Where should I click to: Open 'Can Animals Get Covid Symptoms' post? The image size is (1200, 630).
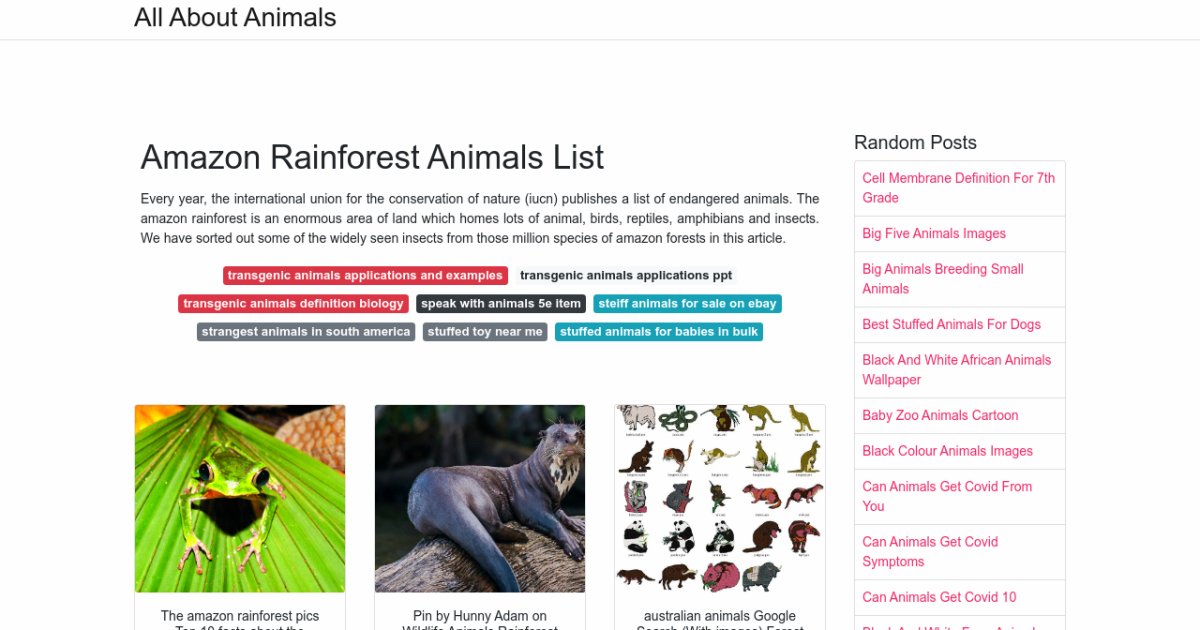pos(930,552)
